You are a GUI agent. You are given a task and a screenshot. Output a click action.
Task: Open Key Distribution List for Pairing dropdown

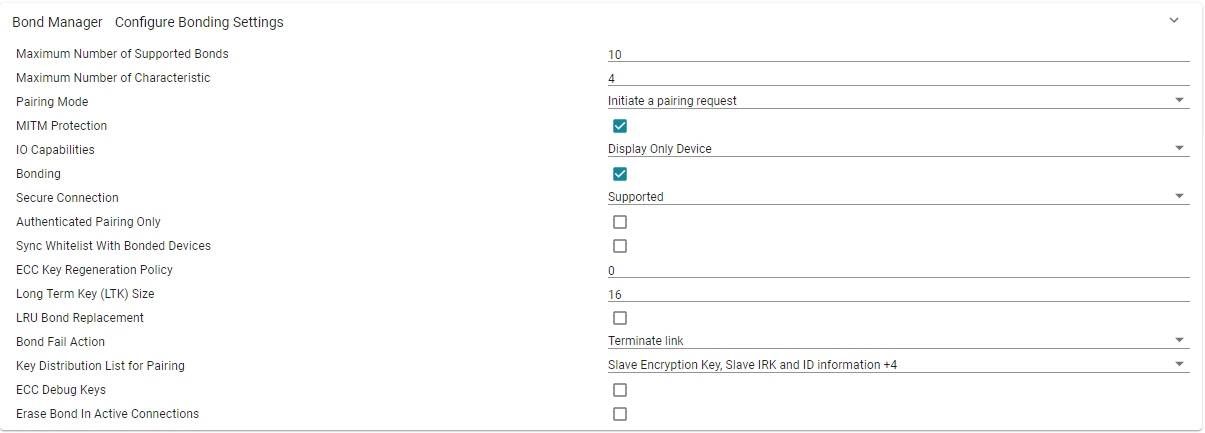tap(897, 365)
